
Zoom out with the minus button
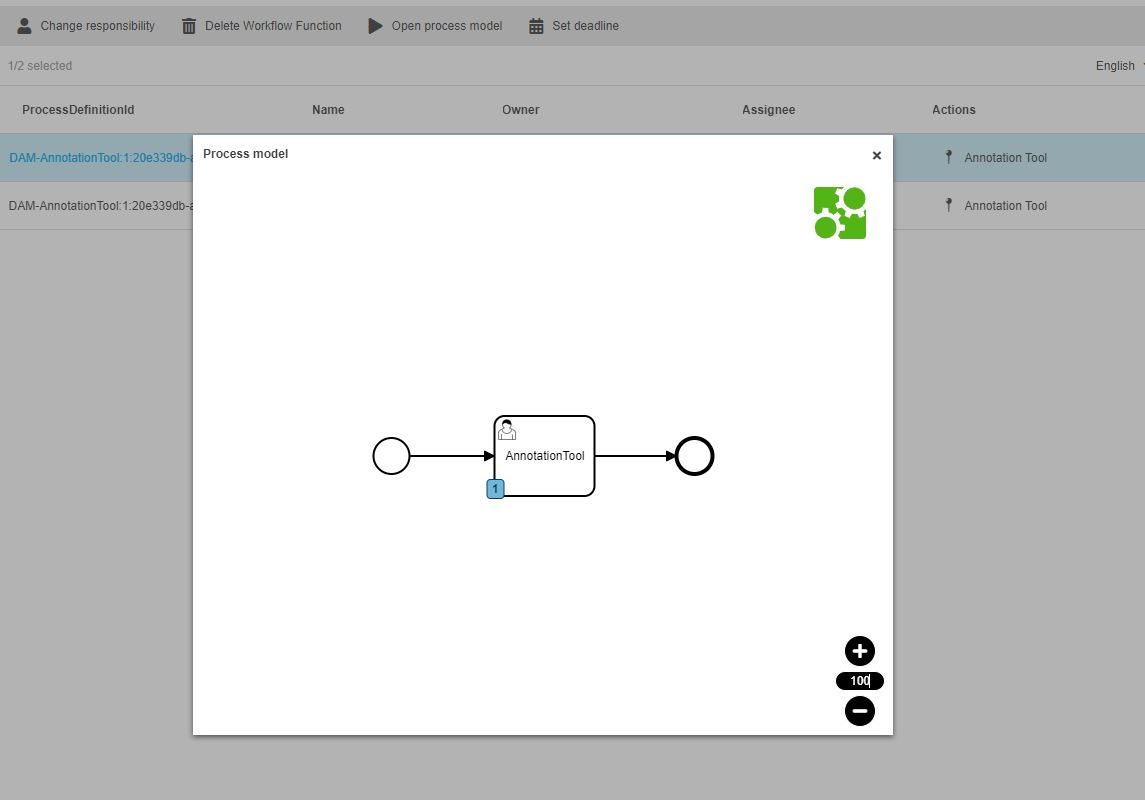click(x=860, y=711)
